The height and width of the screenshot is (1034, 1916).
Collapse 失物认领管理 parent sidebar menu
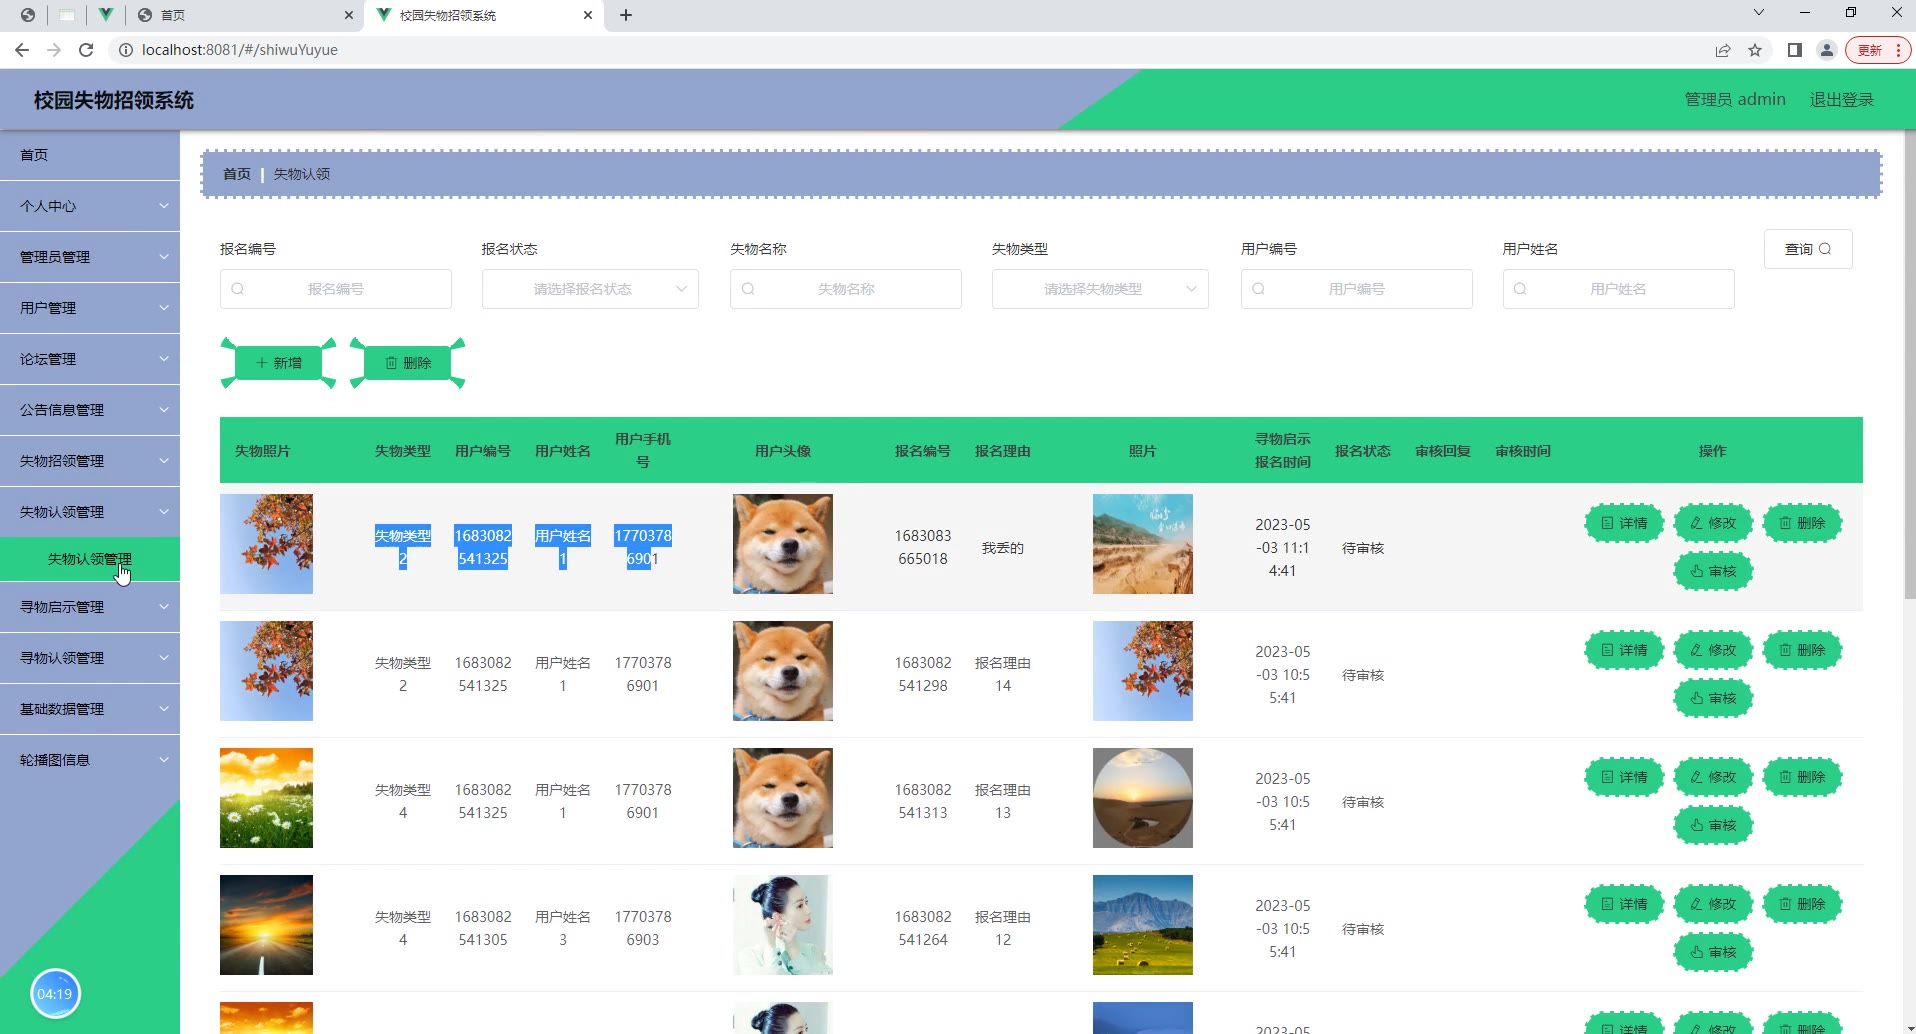pyautogui.click(x=90, y=512)
